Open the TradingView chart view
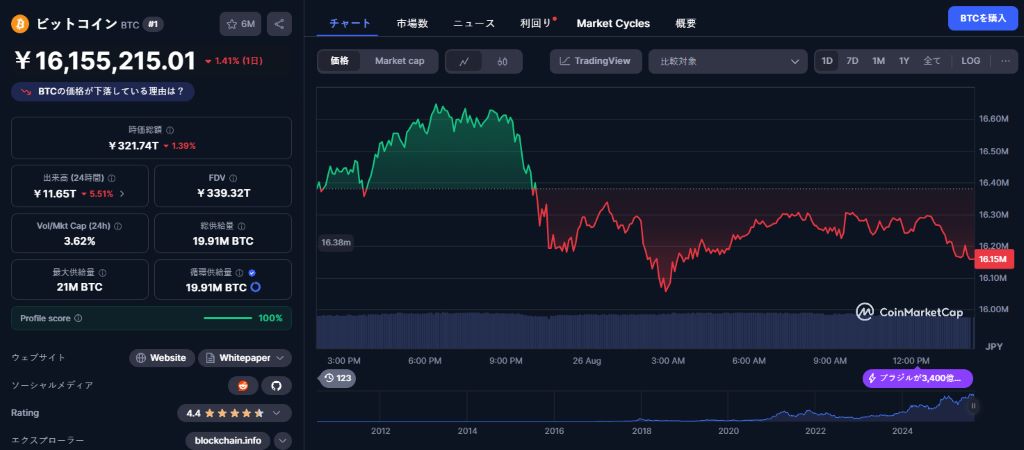The width and height of the screenshot is (1024, 450). coord(596,61)
